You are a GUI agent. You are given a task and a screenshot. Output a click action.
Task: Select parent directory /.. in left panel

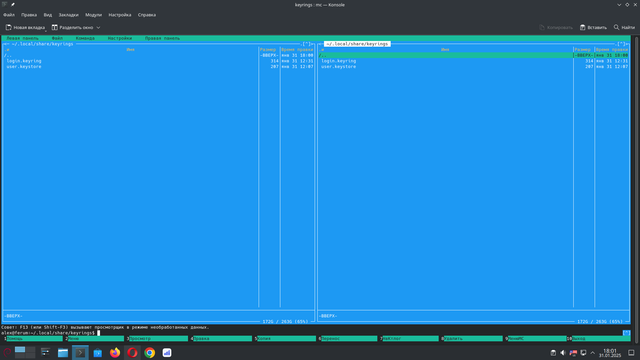[x=8, y=55]
